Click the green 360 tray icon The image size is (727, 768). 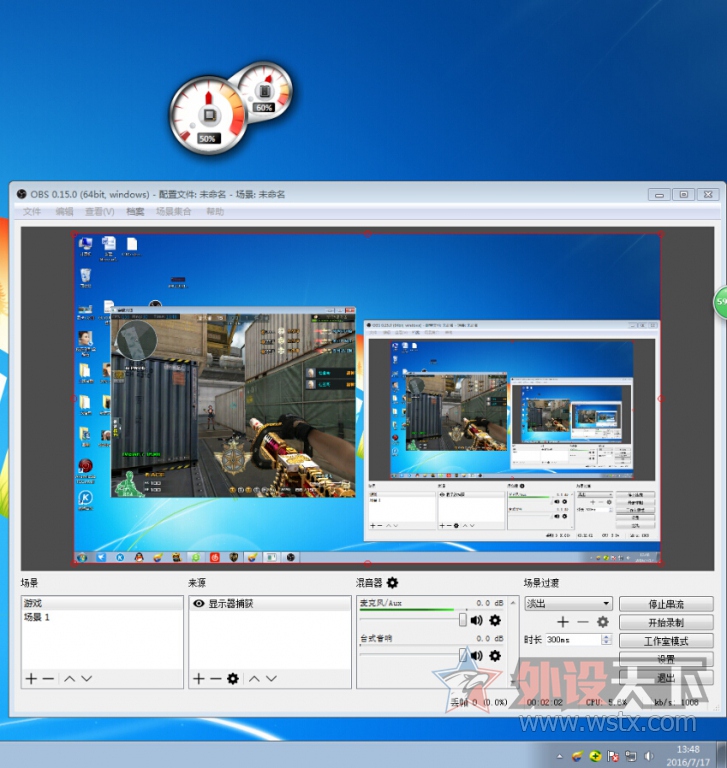click(x=595, y=756)
